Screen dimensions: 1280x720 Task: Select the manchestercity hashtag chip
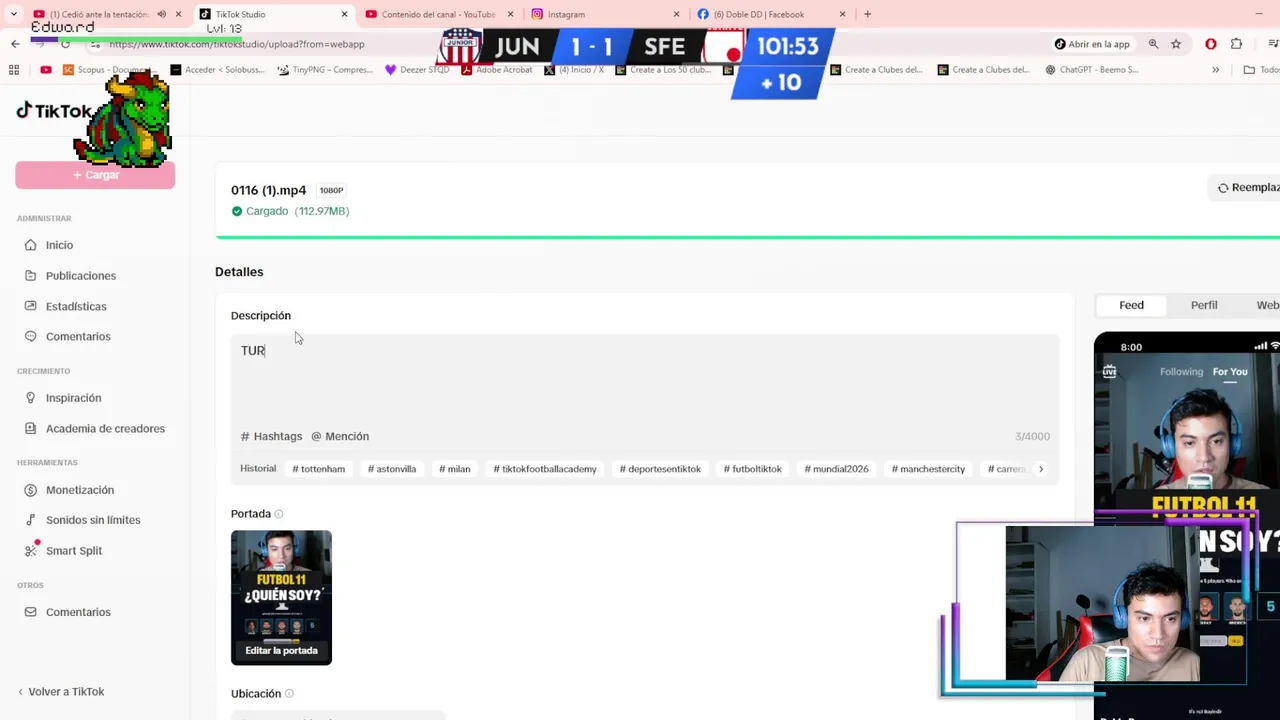point(928,469)
